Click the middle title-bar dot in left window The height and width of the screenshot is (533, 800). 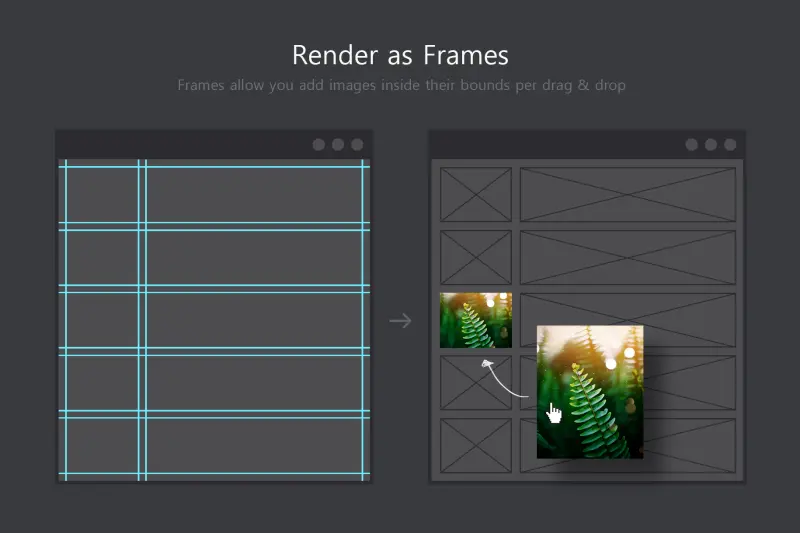pos(338,144)
